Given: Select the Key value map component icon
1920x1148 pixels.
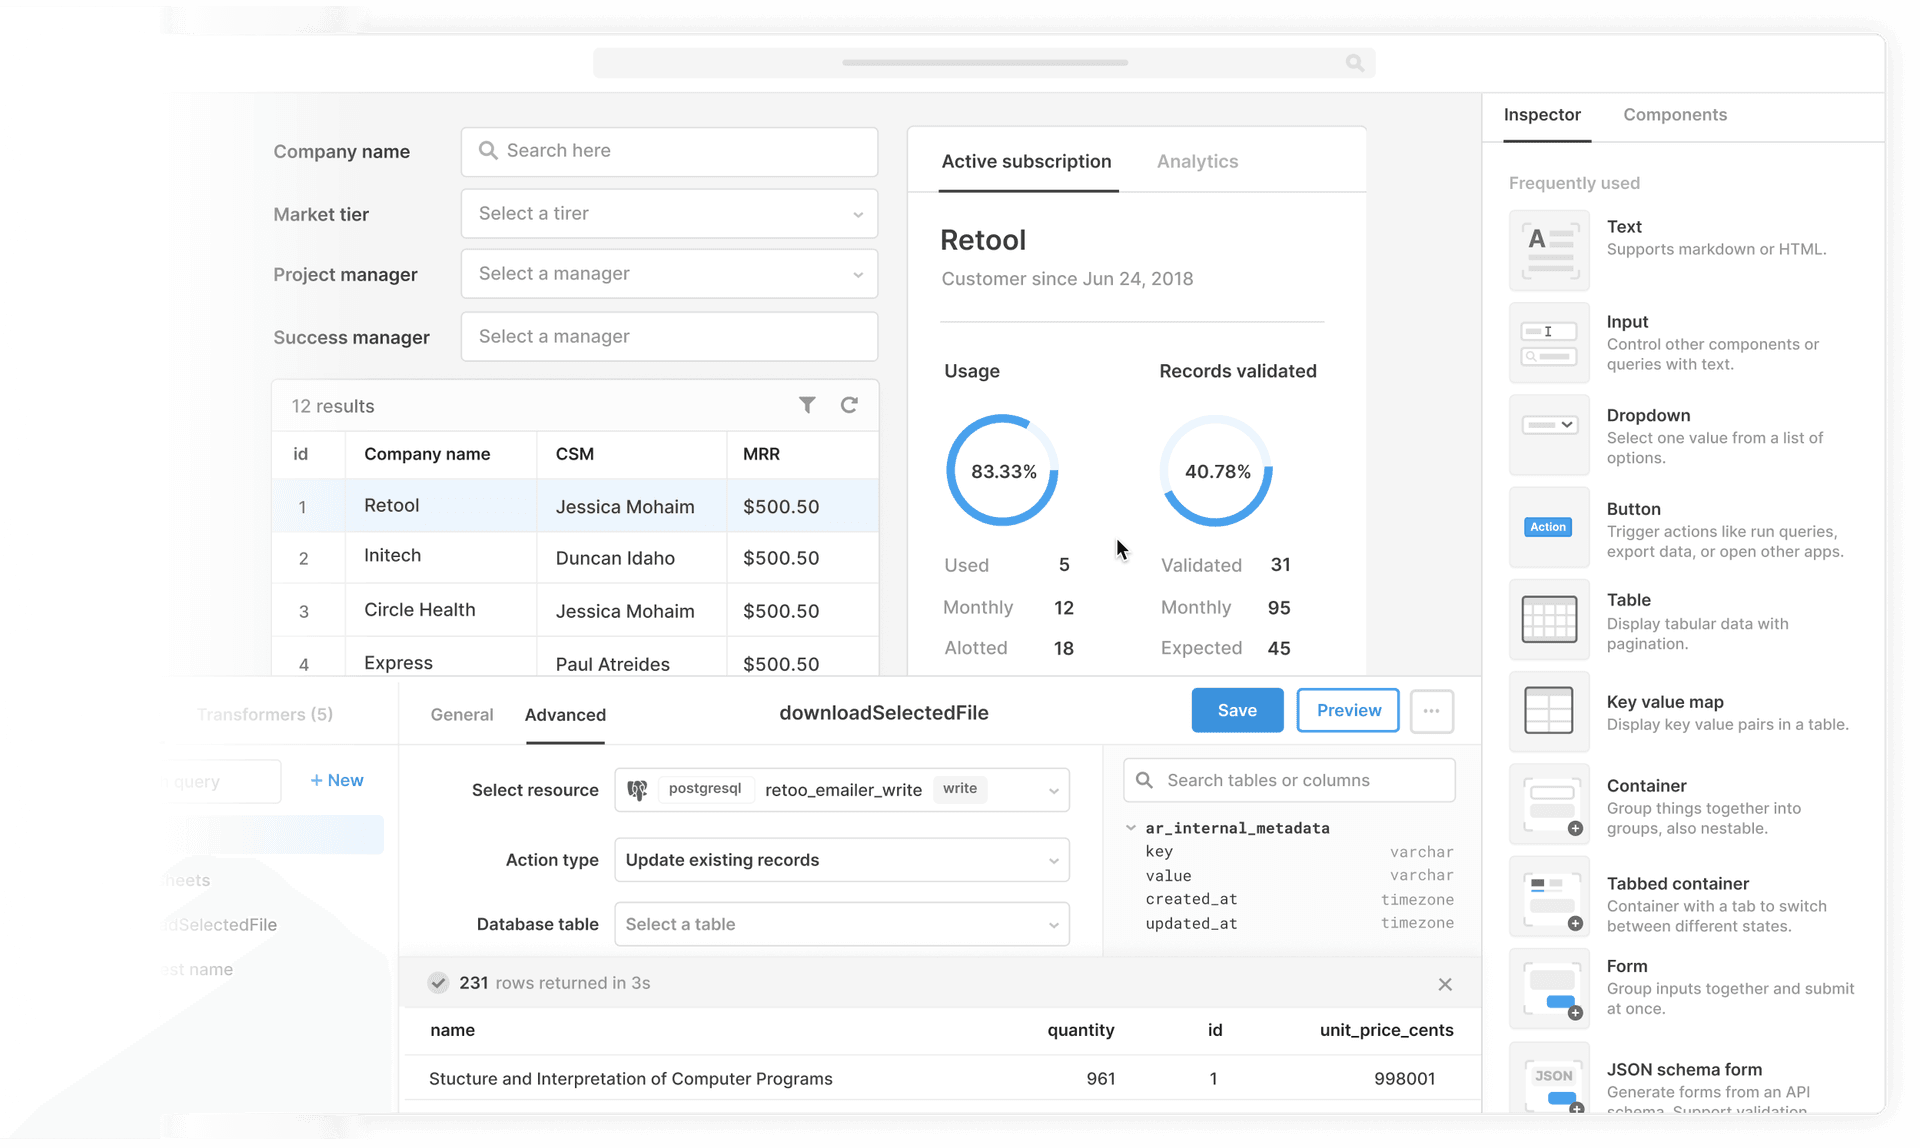Looking at the screenshot, I should coord(1549,711).
